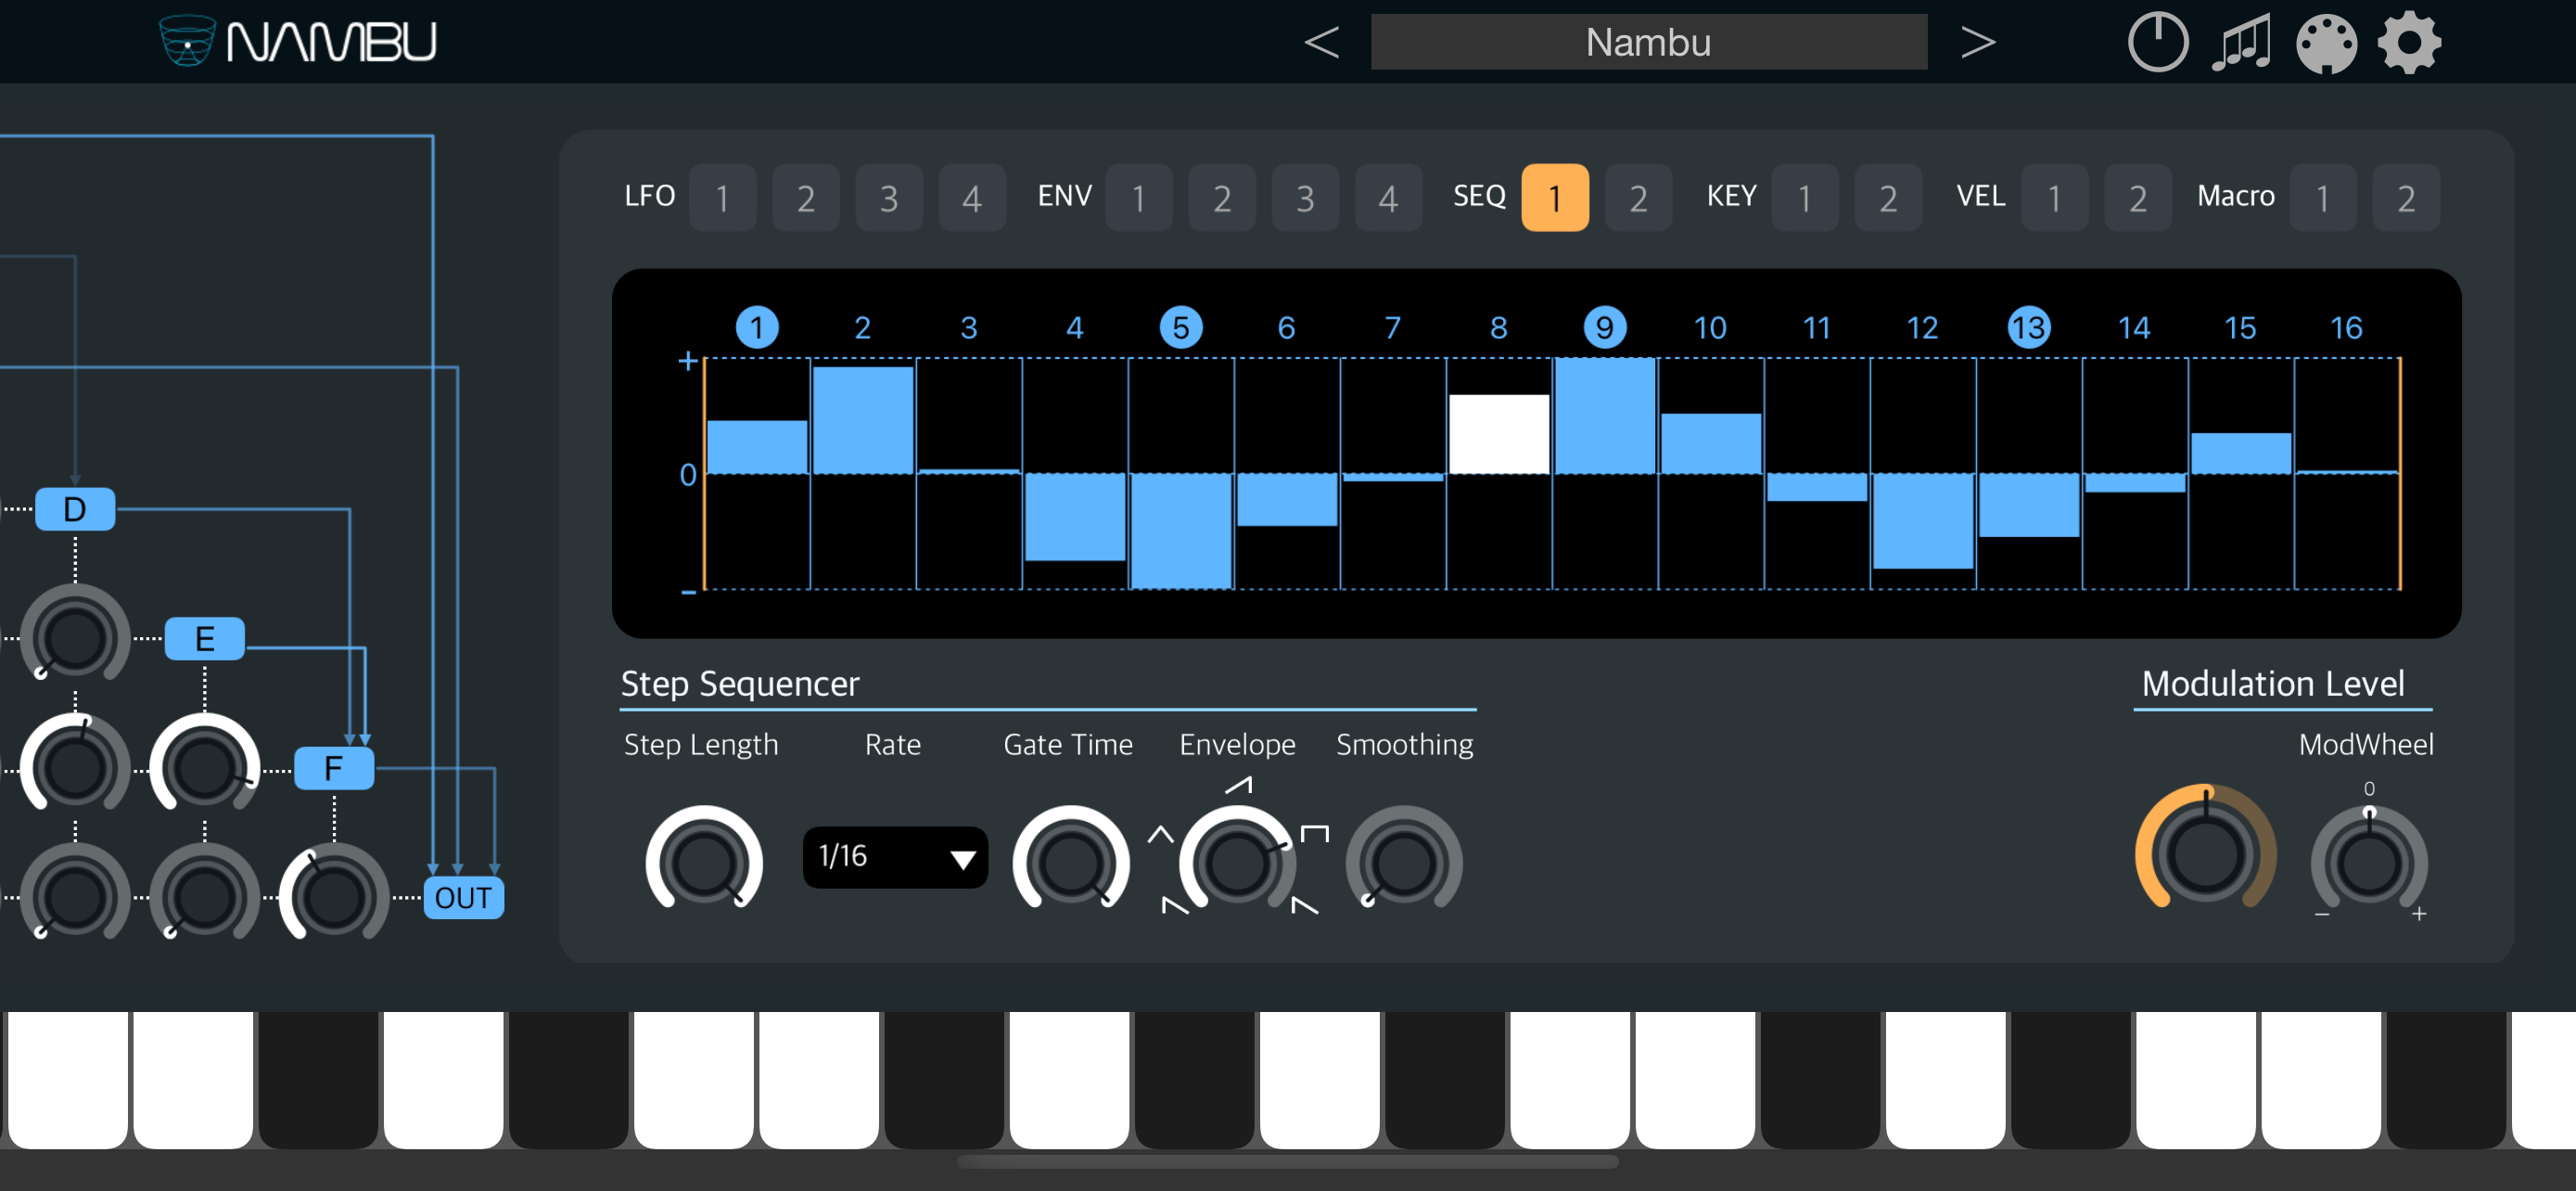Select the ramp-up envelope shape icon
This screenshot has width=2576, height=1191.
[x=1239, y=785]
